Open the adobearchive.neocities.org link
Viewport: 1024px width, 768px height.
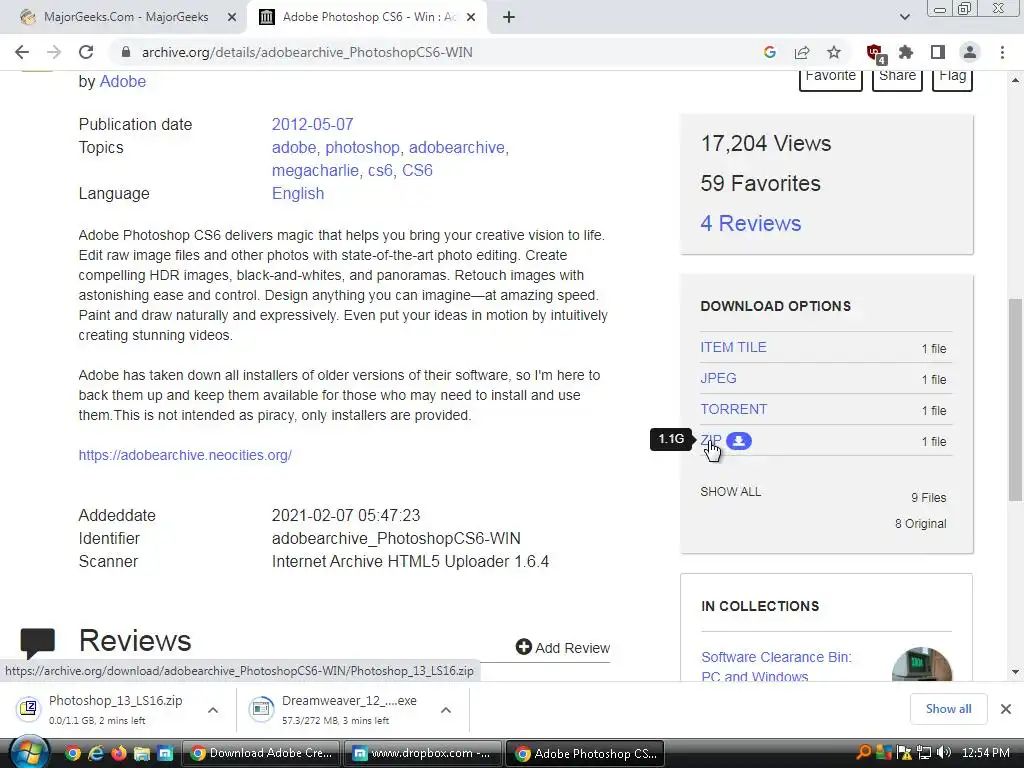click(185, 455)
